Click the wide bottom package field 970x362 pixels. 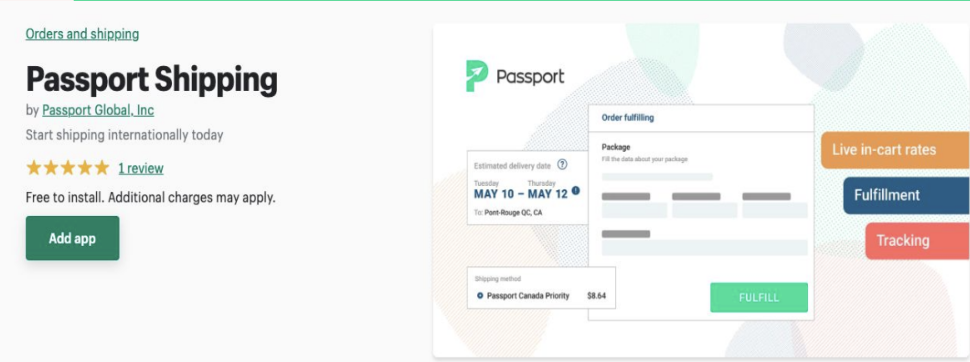pyautogui.click(x=705, y=248)
